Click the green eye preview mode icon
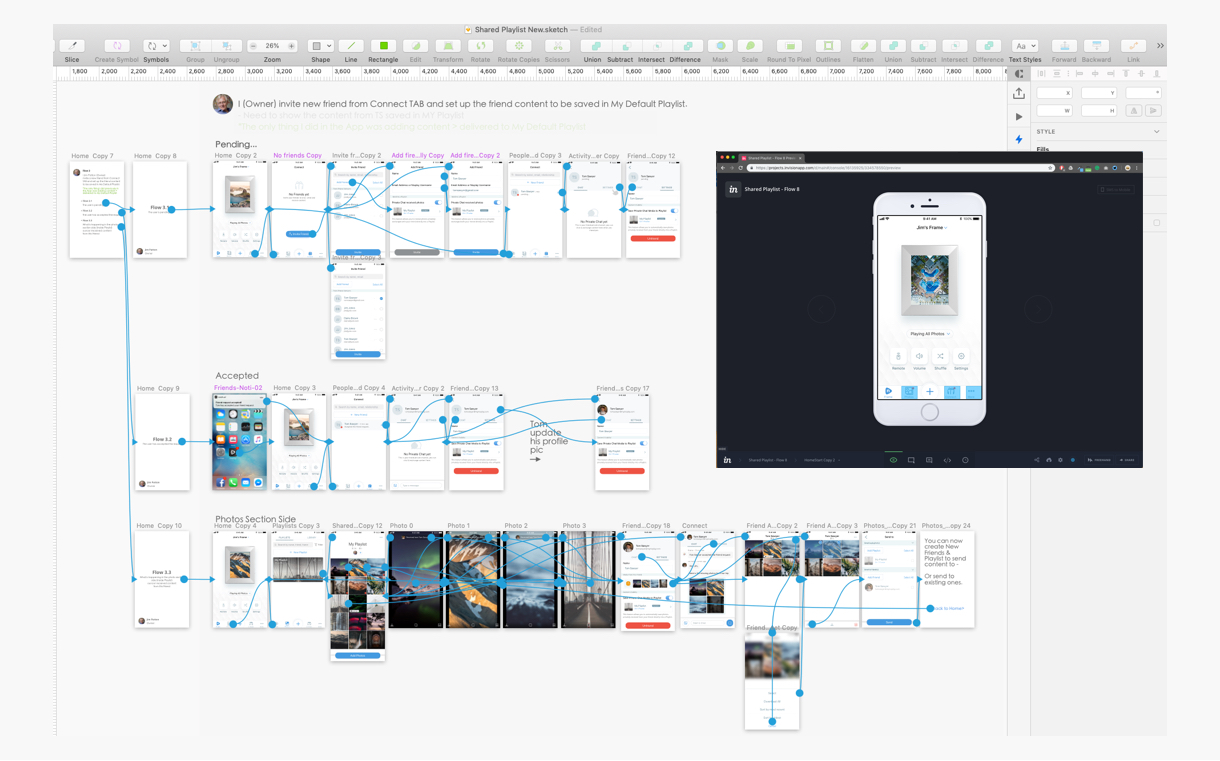Screen dimensions: 1220x761 [893, 460]
